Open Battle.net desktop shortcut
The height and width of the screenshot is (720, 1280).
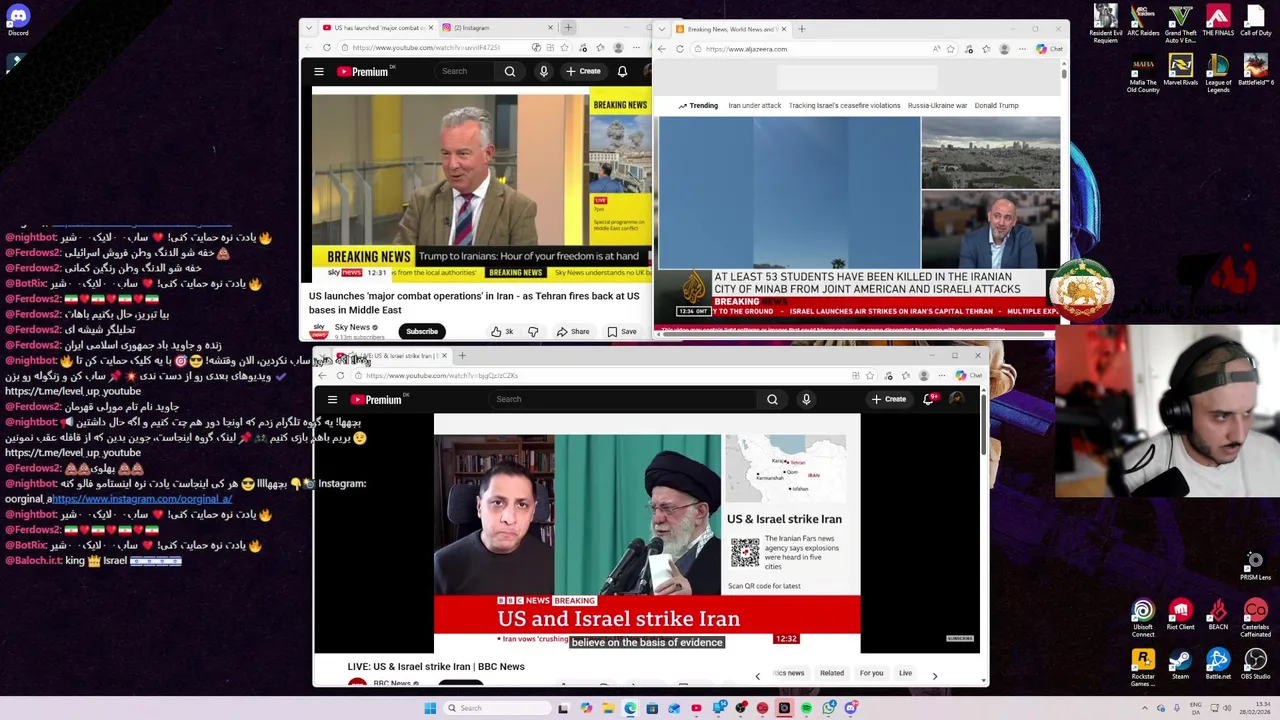click(x=1218, y=664)
